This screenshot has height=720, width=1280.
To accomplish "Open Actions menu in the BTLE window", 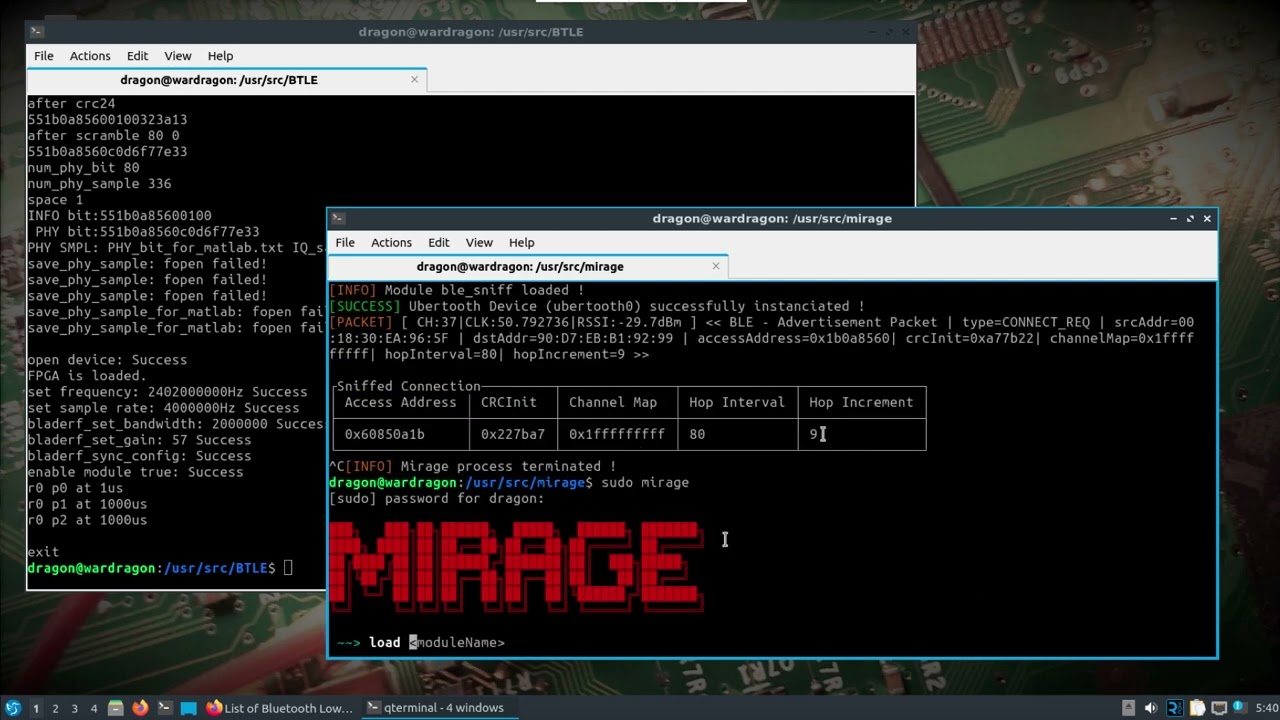I will [x=90, y=56].
